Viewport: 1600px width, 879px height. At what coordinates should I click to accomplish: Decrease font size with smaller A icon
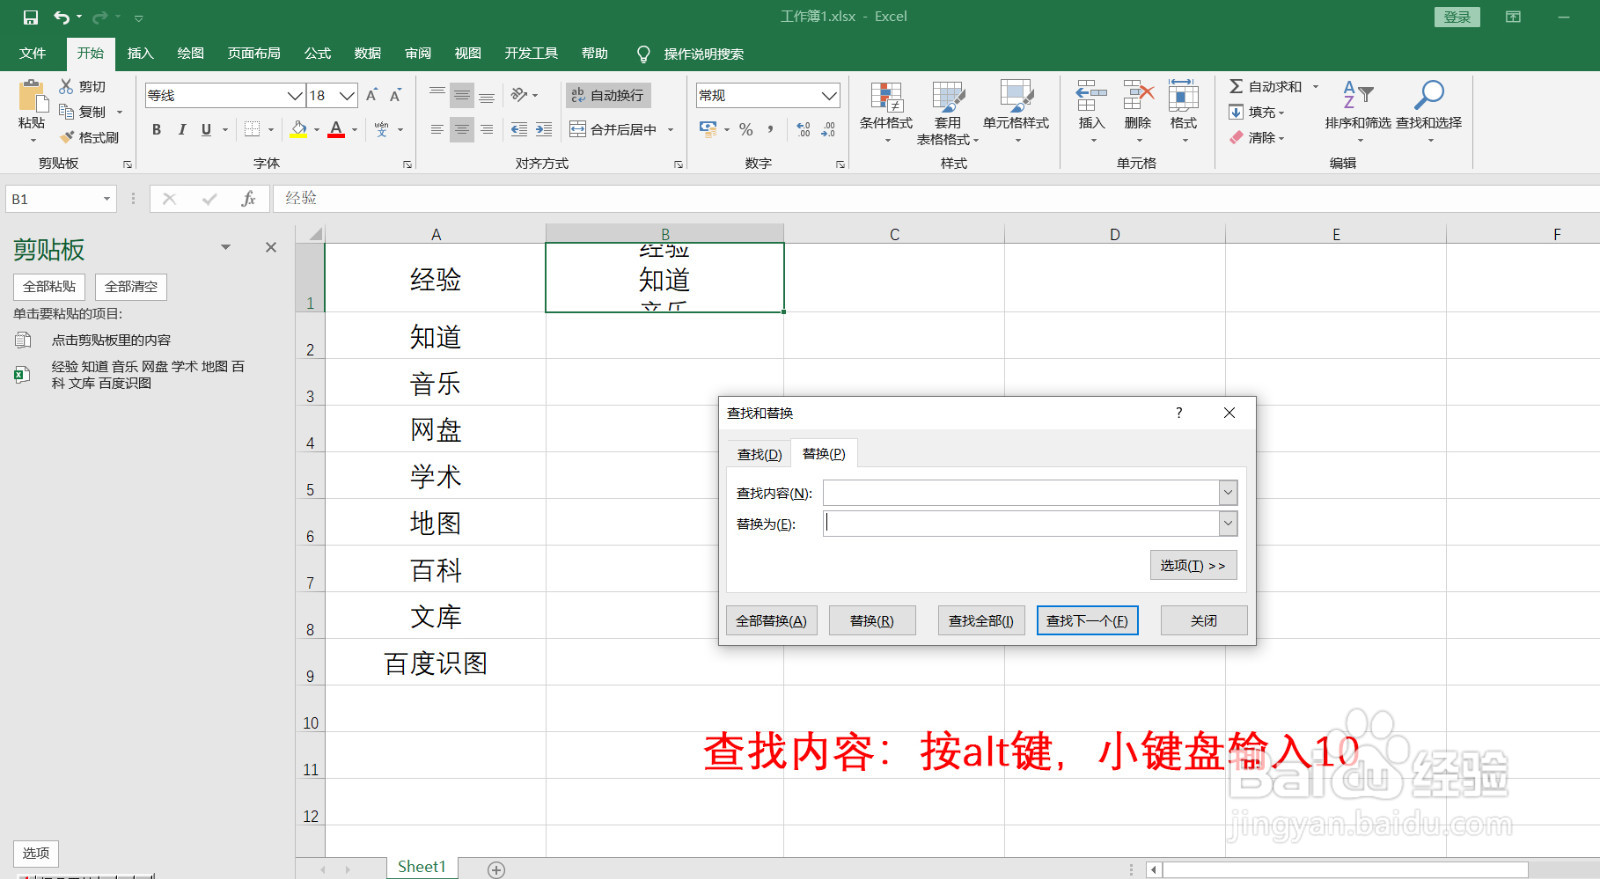(396, 95)
